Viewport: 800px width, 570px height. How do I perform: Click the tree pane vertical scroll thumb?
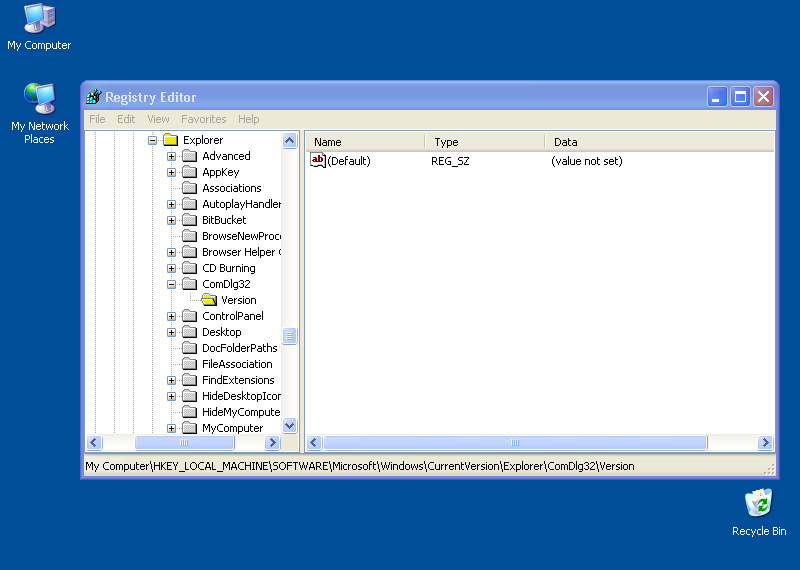289,336
